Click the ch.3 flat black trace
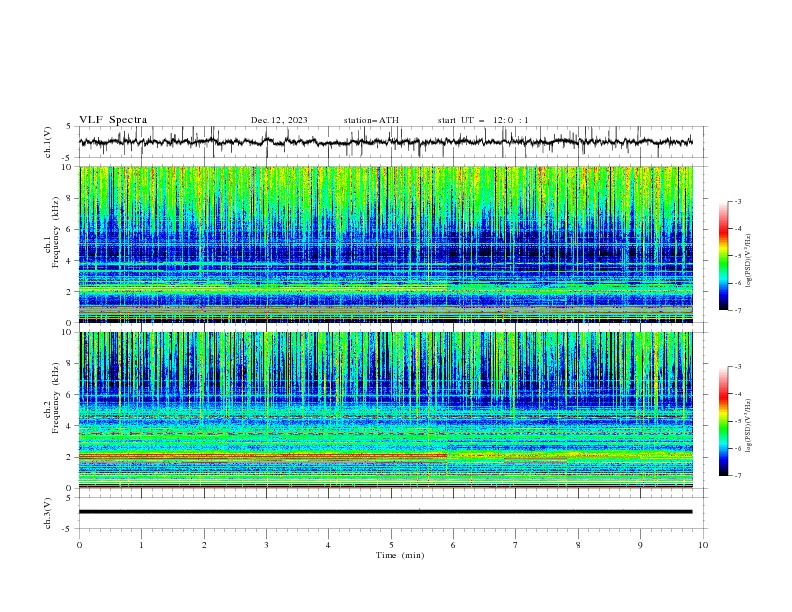 [385, 512]
